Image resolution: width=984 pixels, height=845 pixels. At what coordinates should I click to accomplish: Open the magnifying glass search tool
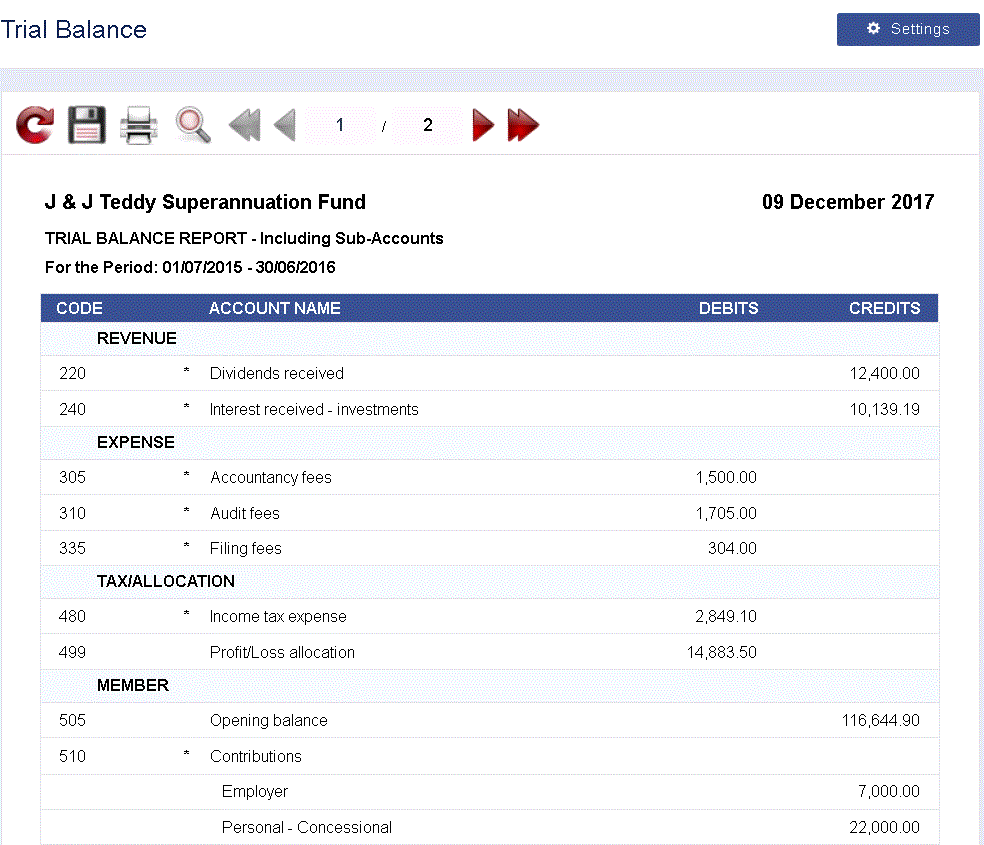click(x=192, y=125)
